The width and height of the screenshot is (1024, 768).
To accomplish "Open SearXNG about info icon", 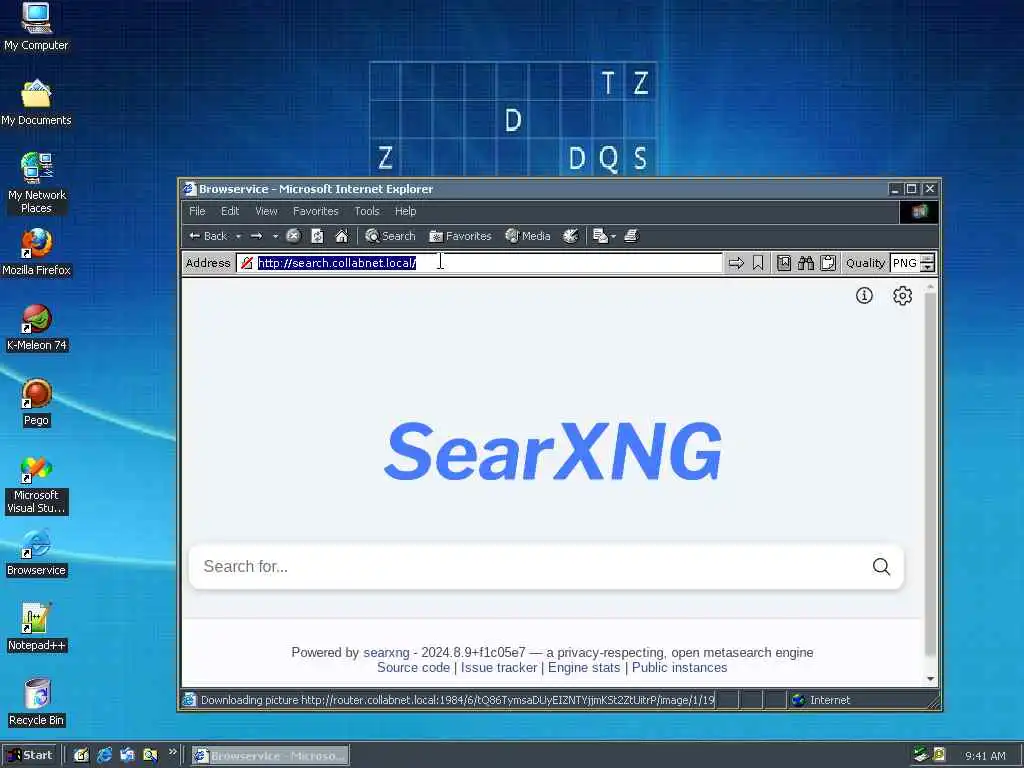I will click(864, 296).
